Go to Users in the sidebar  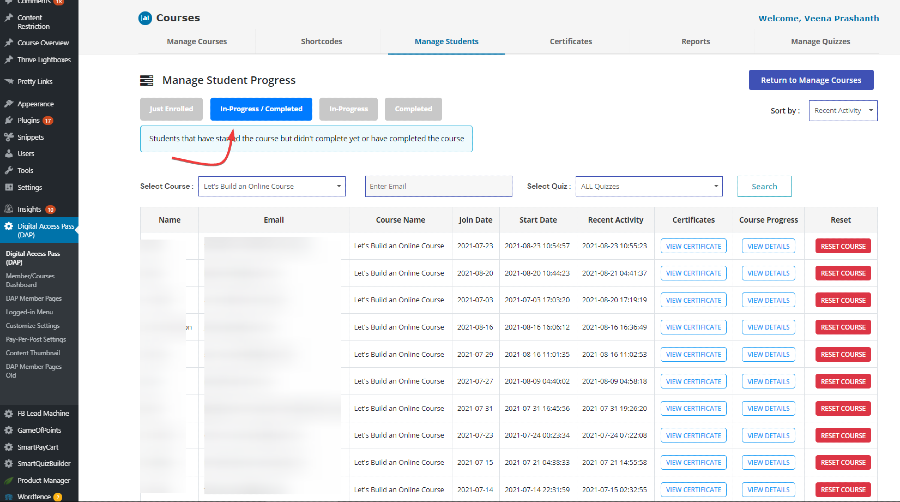point(26,153)
